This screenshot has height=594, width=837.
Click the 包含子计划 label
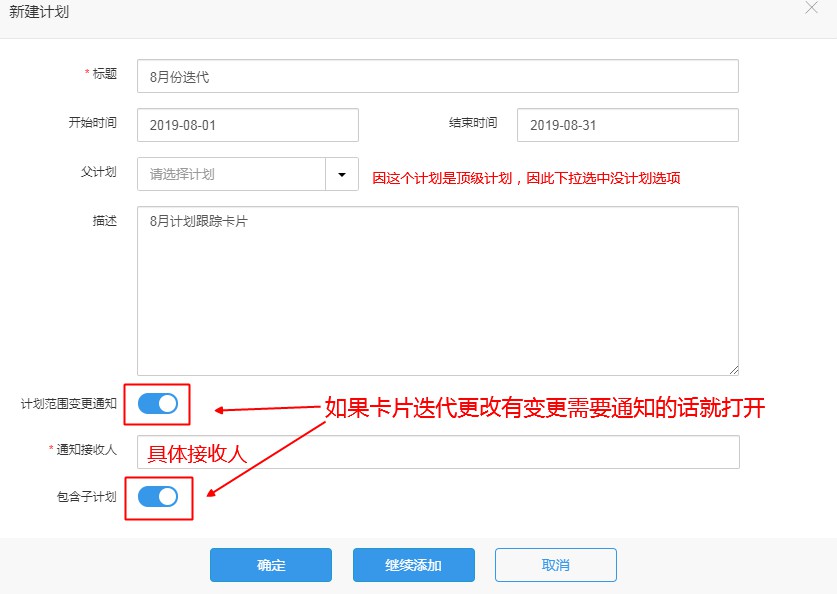tap(86, 497)
